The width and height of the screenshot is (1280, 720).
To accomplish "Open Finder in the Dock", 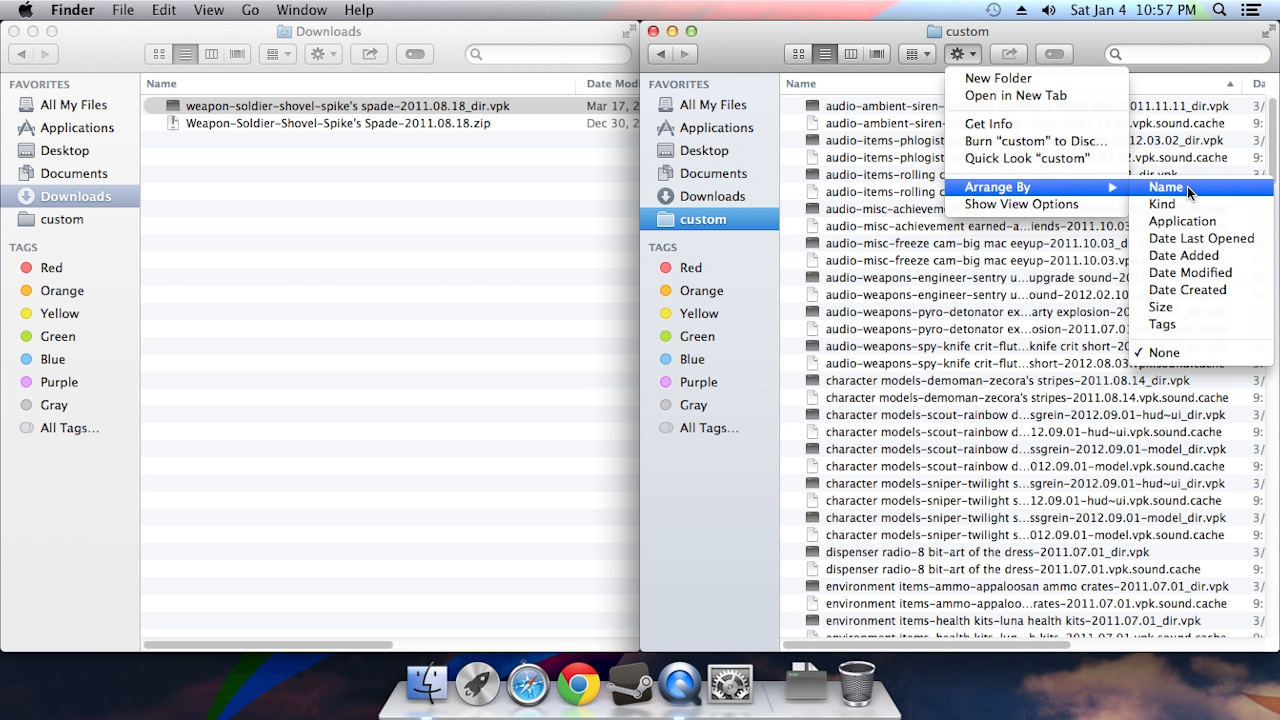I will [428, 684].
